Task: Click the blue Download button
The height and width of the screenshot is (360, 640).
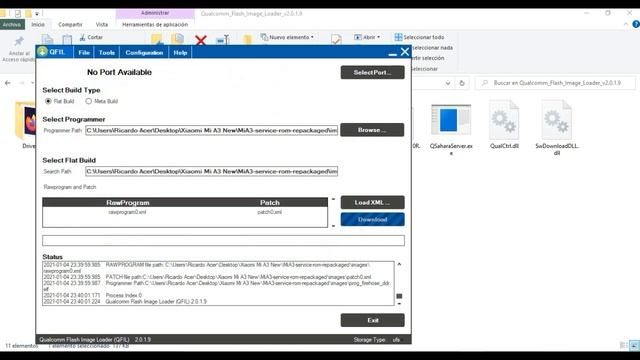Action: coord(372,219)
